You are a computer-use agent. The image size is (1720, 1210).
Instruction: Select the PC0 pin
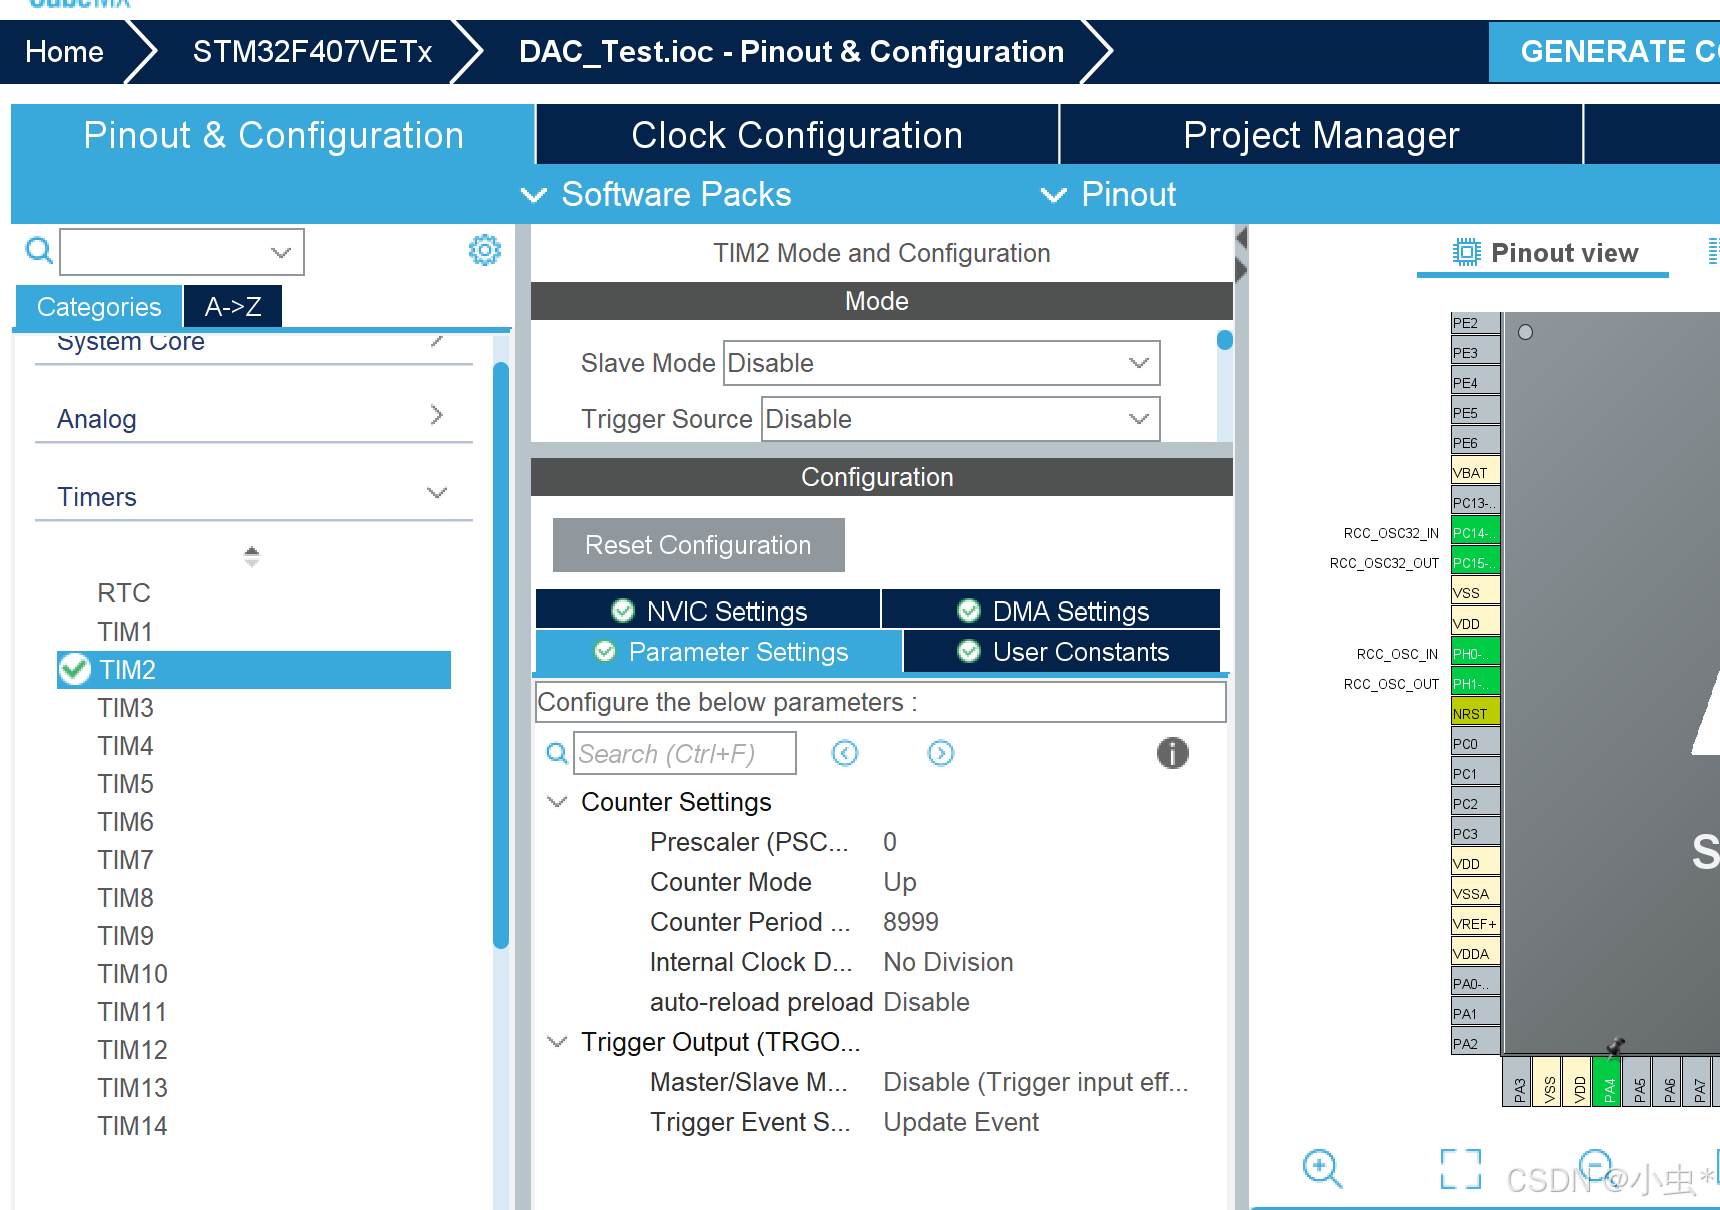(x=1475, y=744)
